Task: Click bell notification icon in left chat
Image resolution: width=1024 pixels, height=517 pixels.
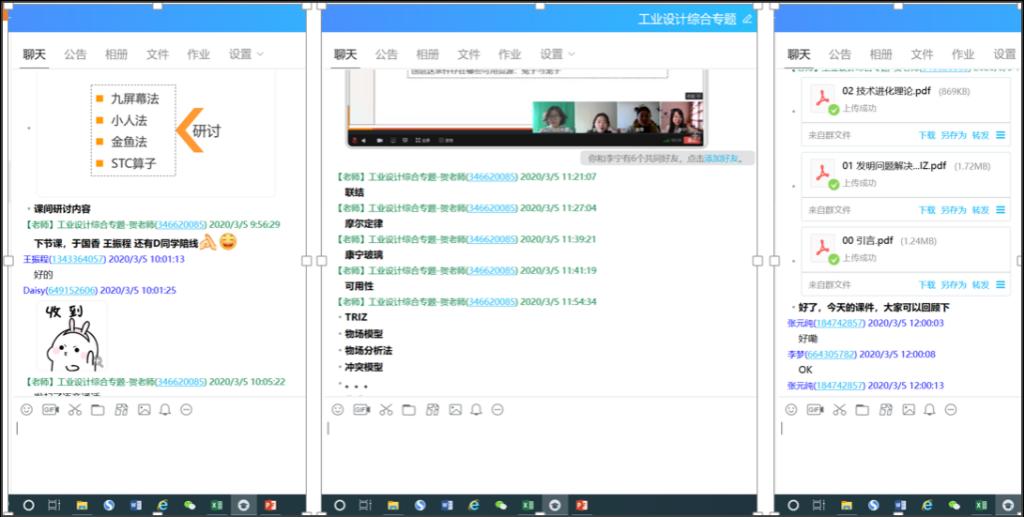Action: click(165, 410)
